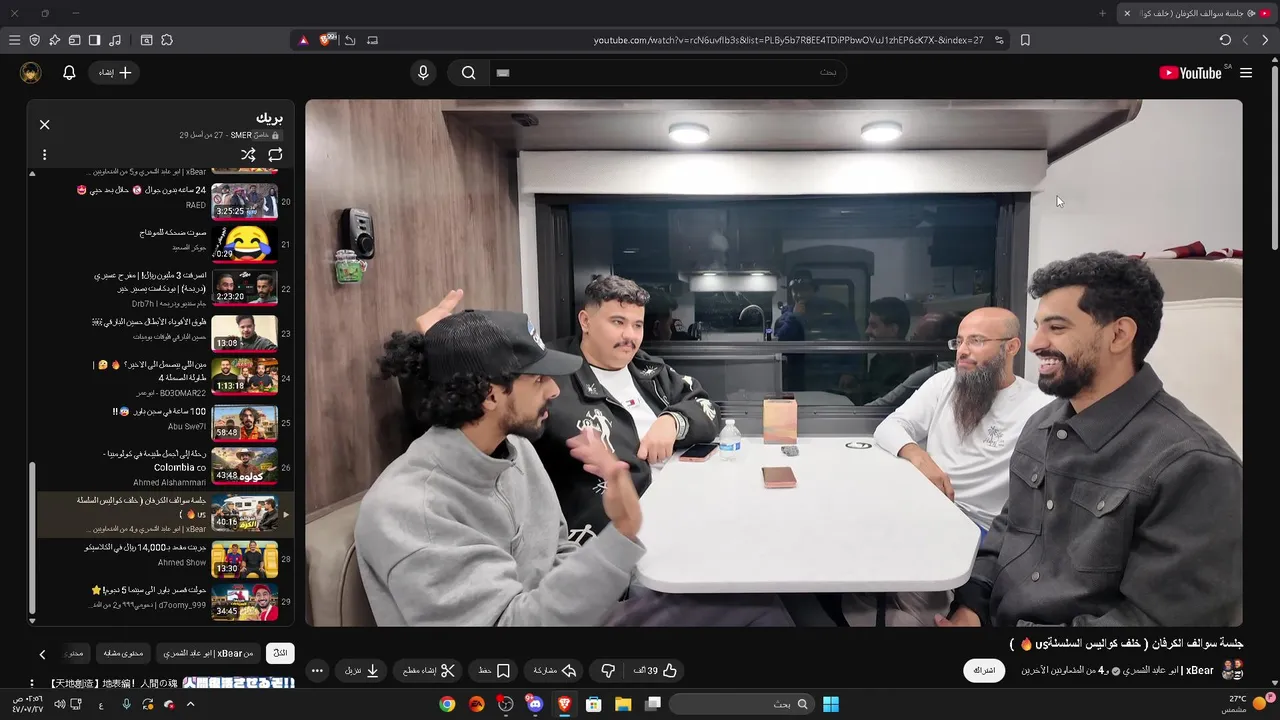Toggle playlist loop
Screen dimensions: 1280x720
point(275,155)
